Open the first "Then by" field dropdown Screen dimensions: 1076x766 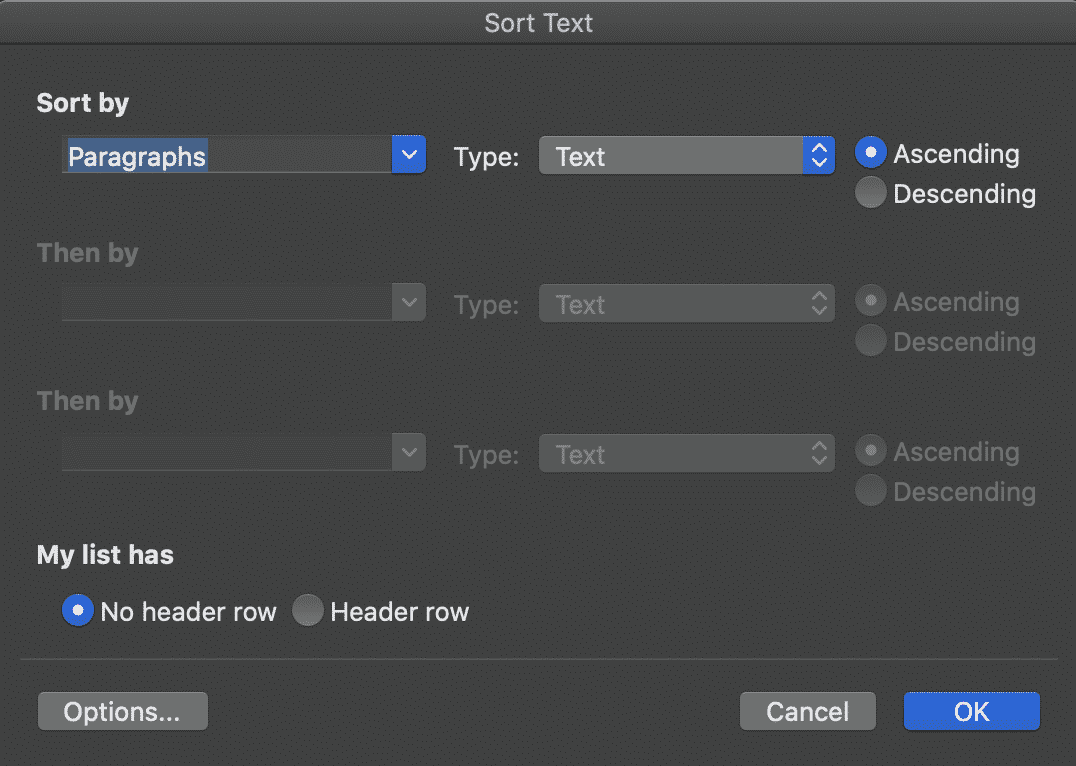(x=409, y=302)
